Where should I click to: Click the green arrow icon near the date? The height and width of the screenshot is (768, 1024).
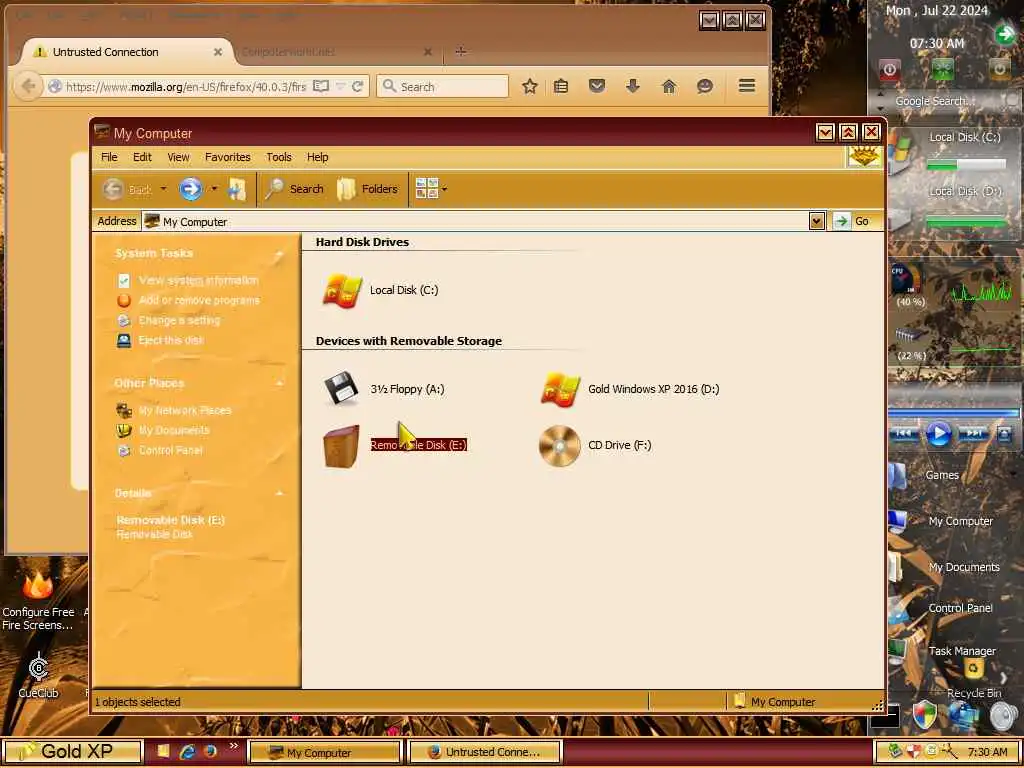tap(1004, 34)
